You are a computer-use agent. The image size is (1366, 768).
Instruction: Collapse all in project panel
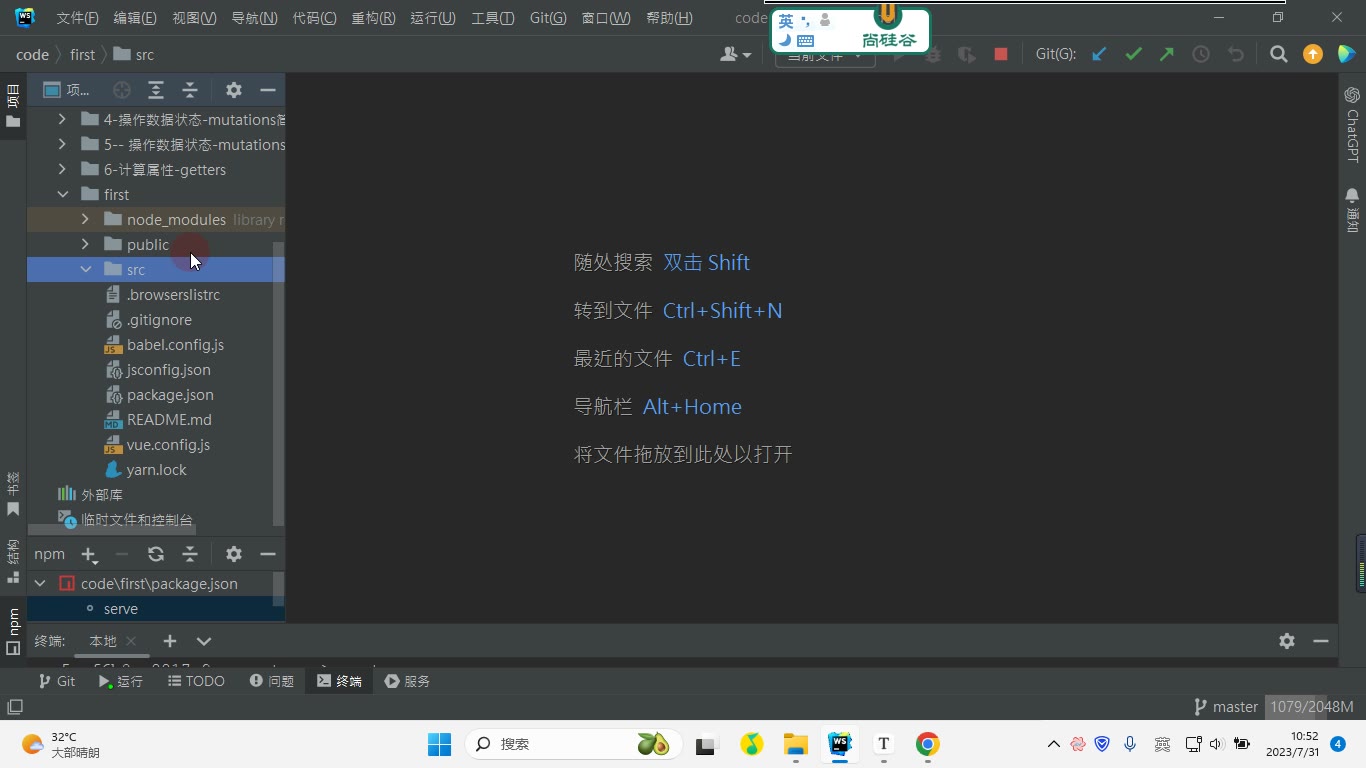[190, 90]
